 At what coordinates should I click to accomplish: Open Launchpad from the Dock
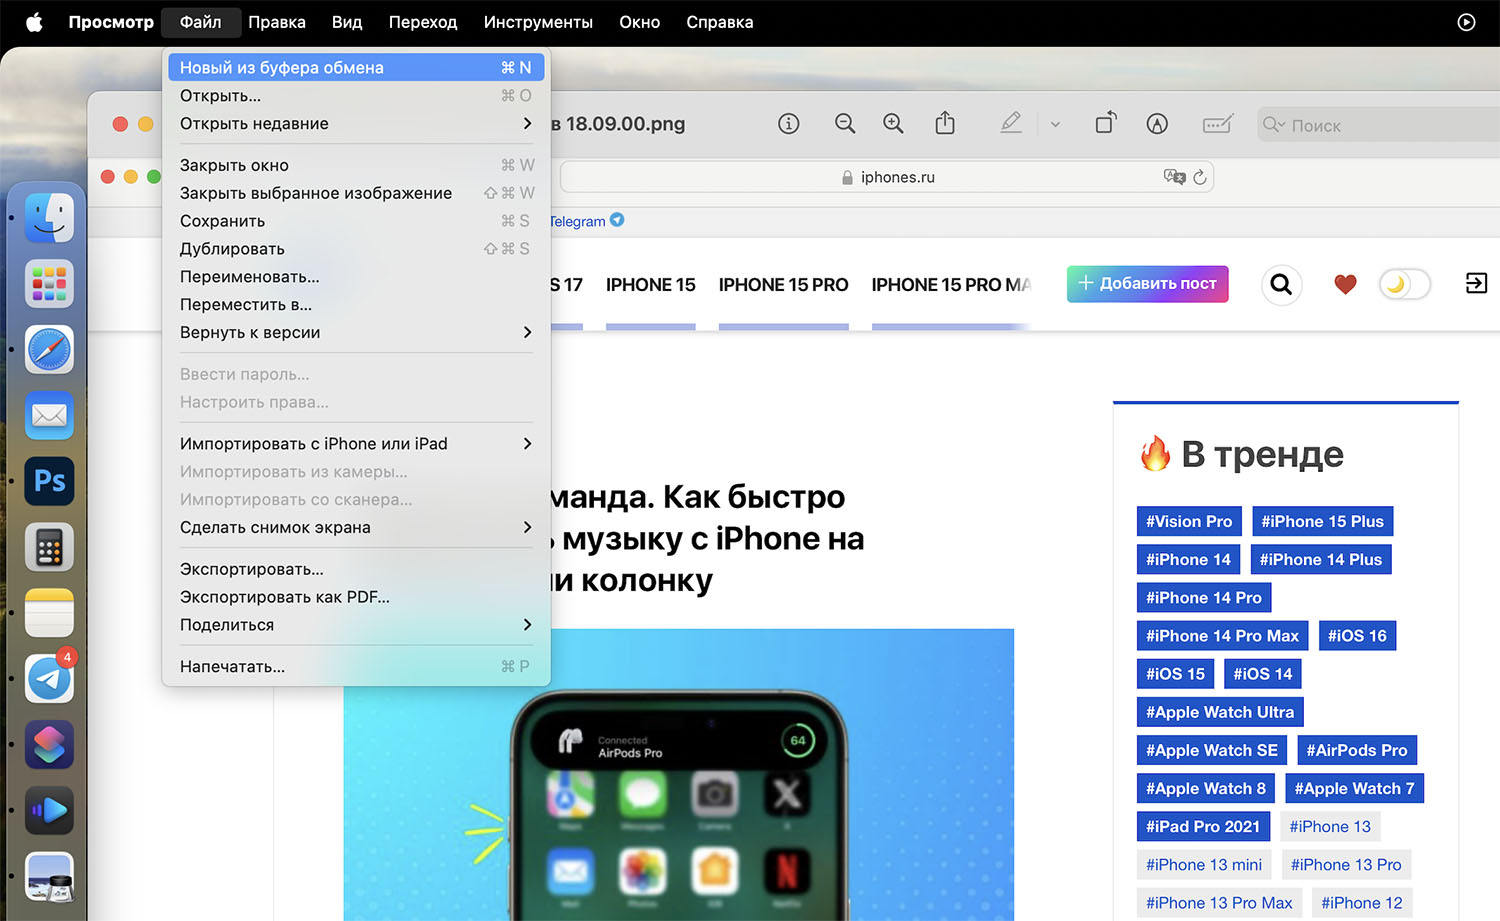click(x=49, y=284)
